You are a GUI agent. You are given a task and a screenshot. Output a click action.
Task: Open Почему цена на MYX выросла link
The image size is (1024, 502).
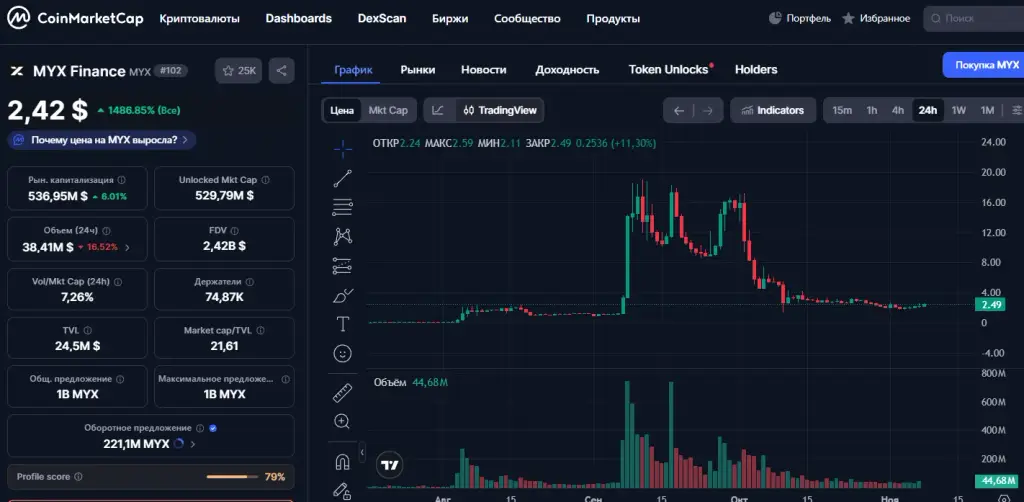(x=103, y=140)
